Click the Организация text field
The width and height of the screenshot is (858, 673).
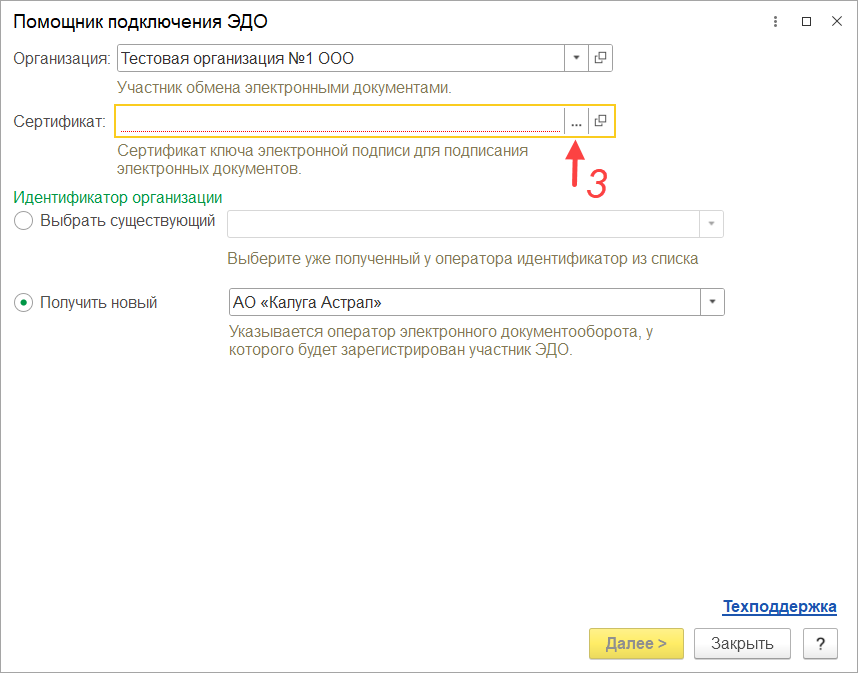pyautogui.click(x=340, y=58)
